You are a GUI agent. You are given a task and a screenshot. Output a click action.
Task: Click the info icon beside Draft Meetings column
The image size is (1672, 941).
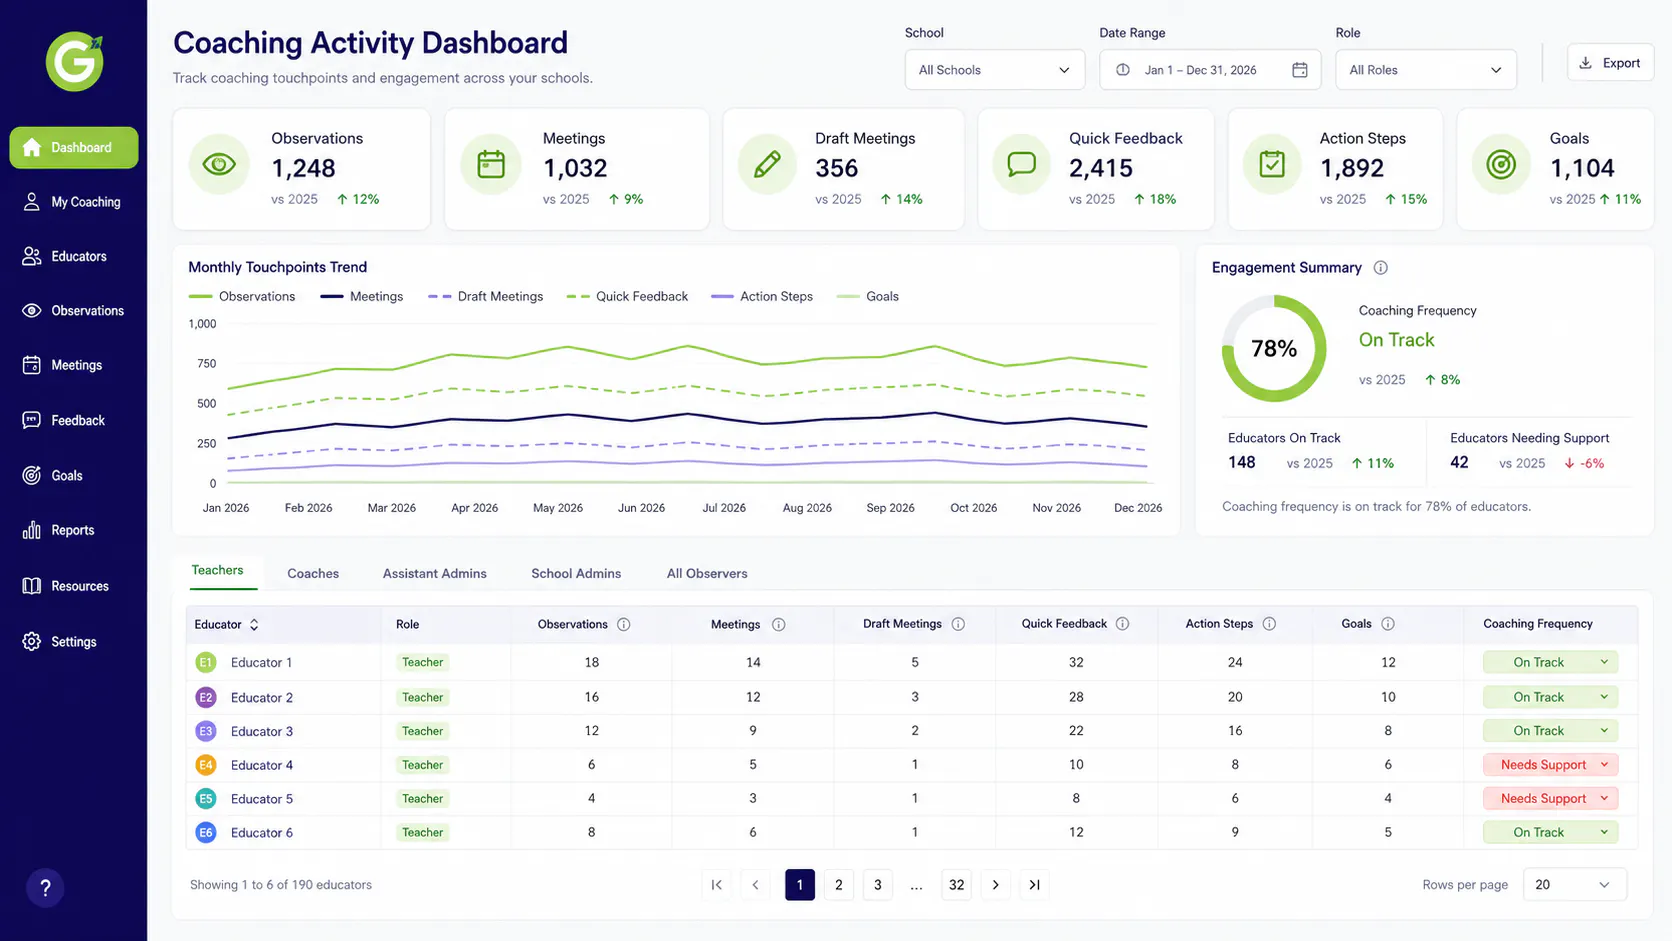coord(958,624)
